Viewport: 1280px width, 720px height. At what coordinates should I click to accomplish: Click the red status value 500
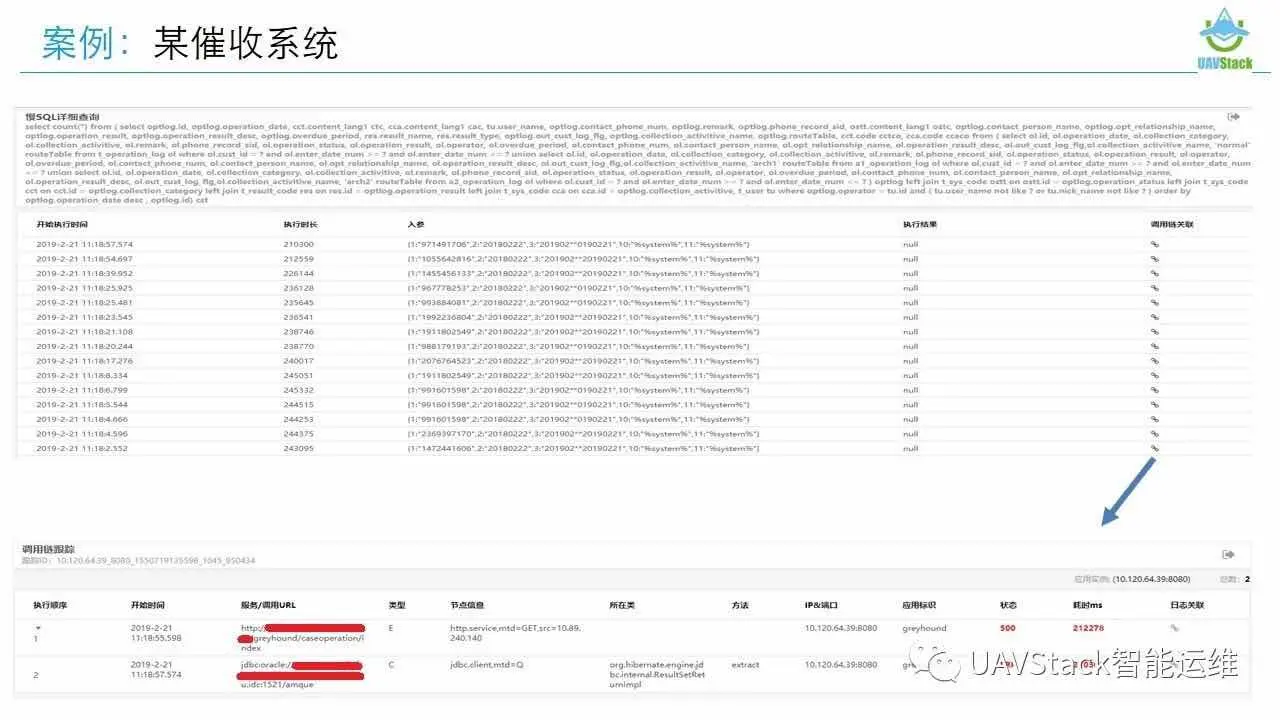click(1008, 629)
